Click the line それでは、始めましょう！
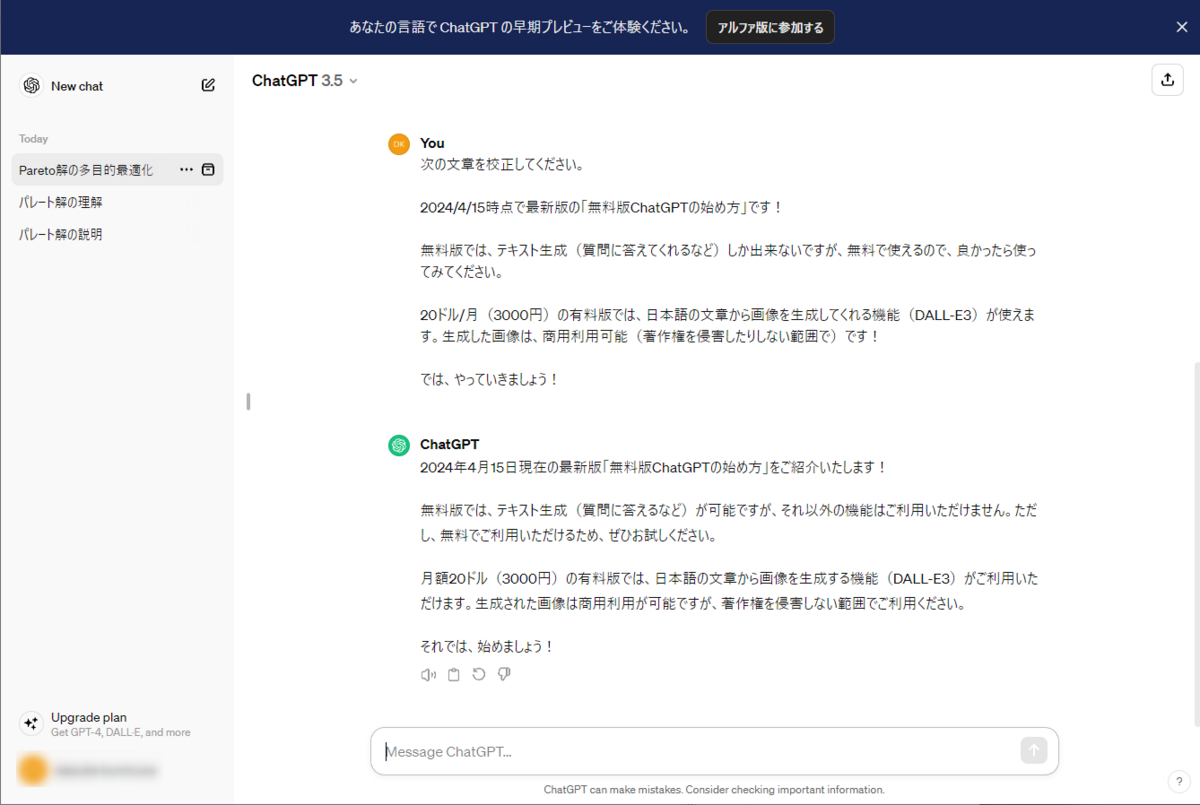 click(487, 647)
